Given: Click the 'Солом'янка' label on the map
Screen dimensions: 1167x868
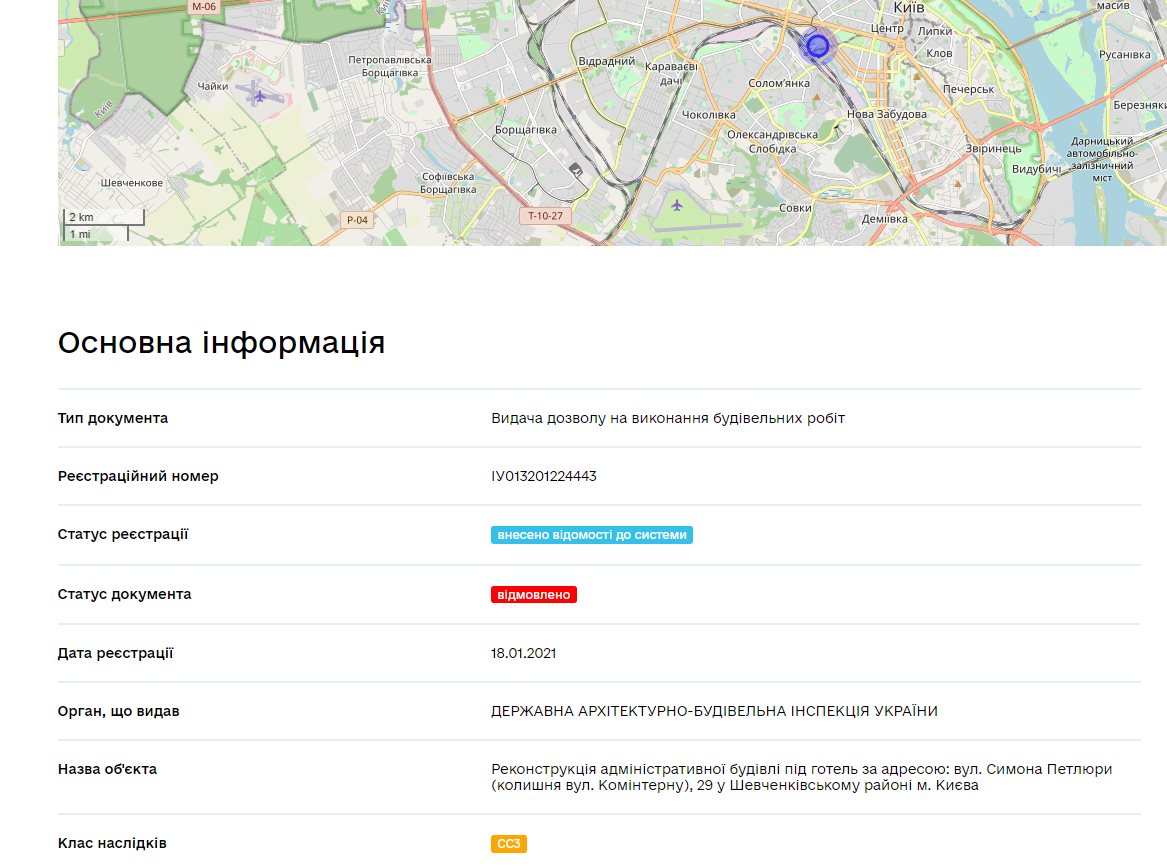Looking at the screenshot, I should (779, 83).
